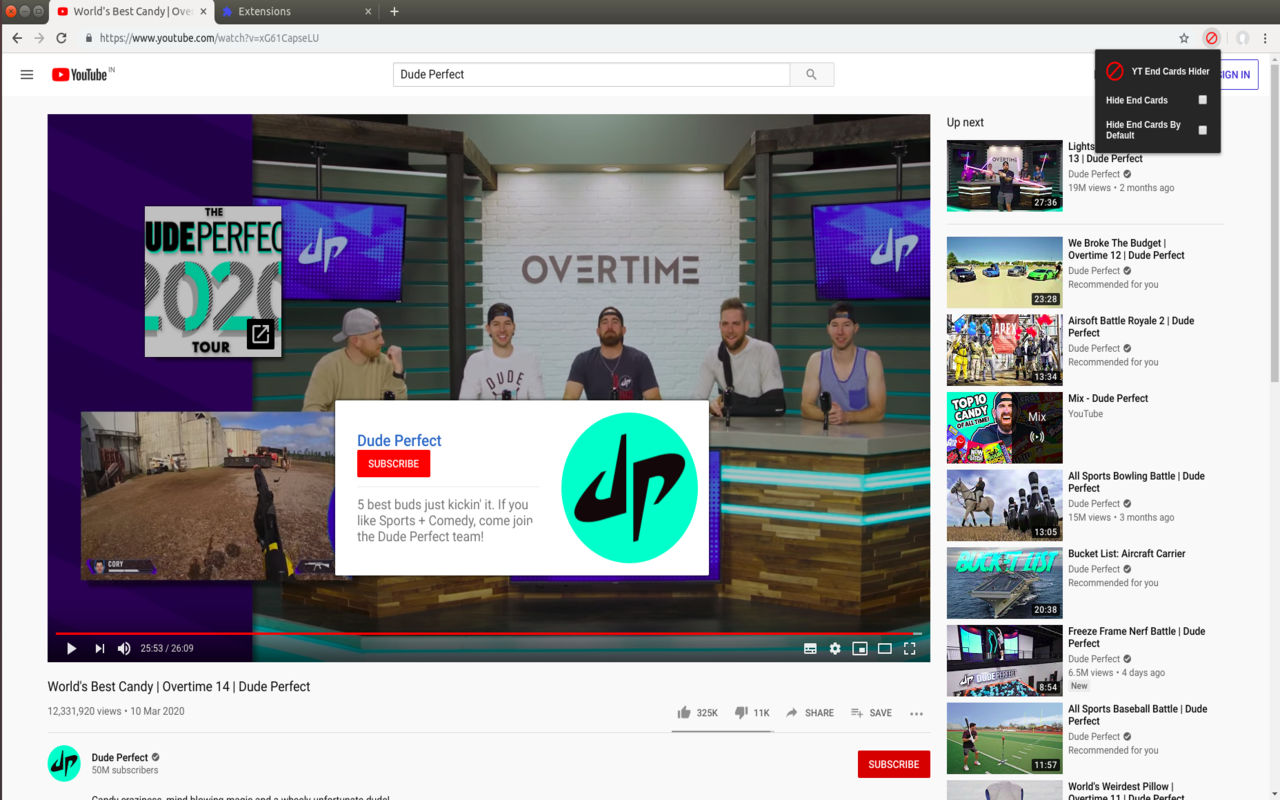Enter full screen mode
Screen dimensions: 1280x800
(909, 648)
